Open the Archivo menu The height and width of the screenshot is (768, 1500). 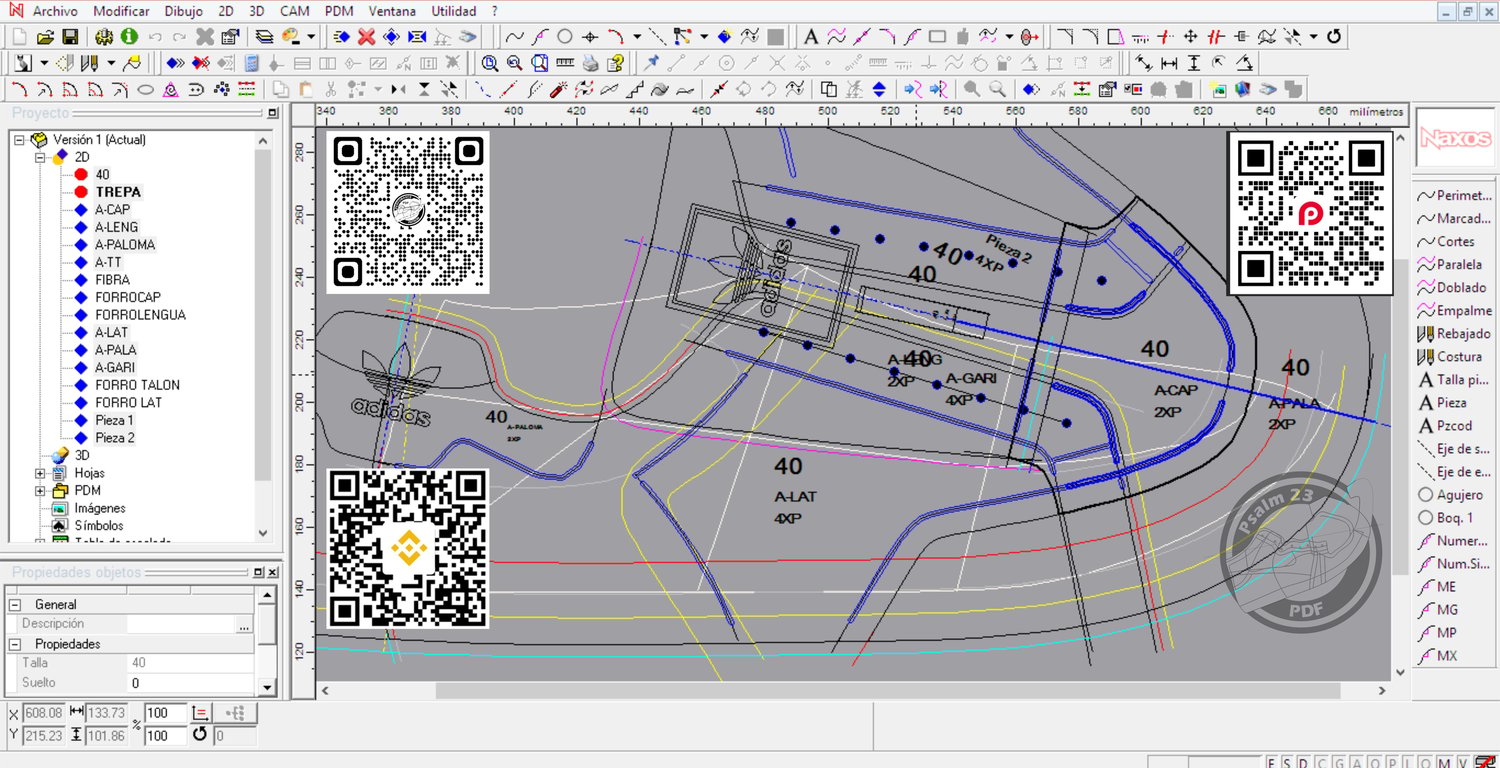click(55, 11)
